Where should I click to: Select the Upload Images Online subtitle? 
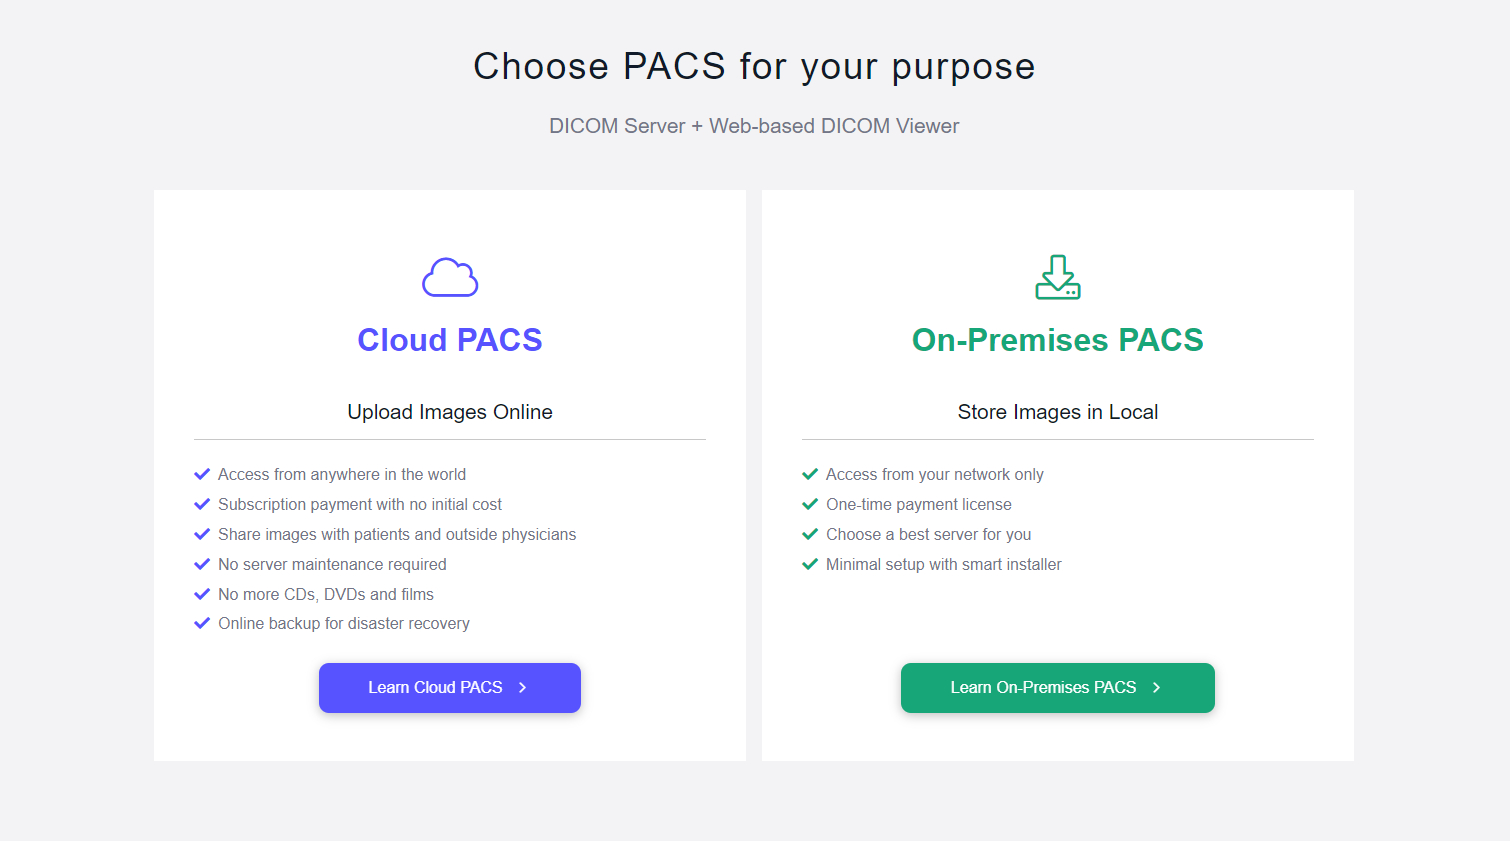(x=450, y=411)
